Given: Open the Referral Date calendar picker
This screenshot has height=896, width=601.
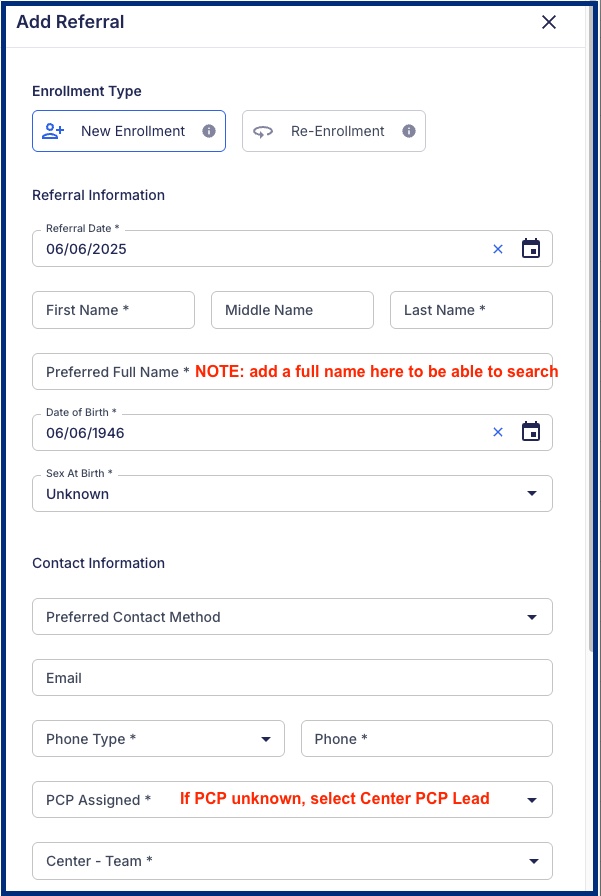Looking at the screenshot, I should click(531, 249).
